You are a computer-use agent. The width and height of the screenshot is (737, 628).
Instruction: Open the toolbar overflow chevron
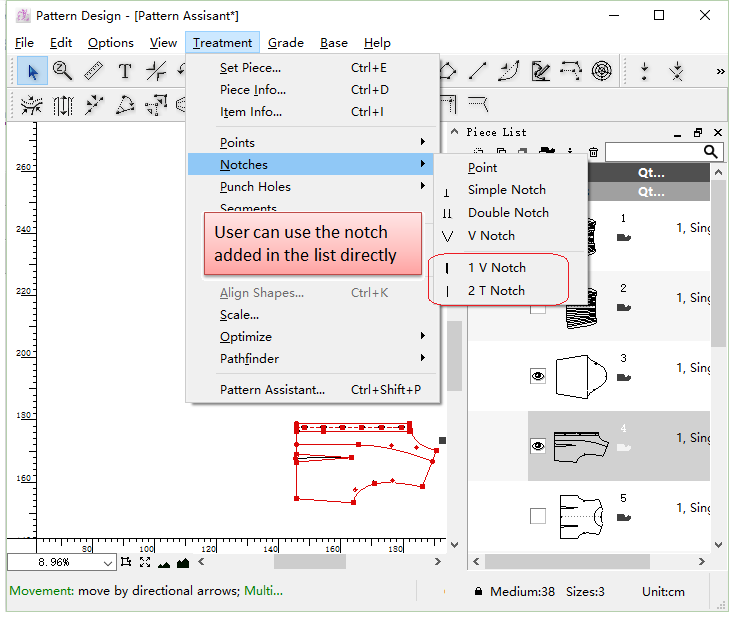(x=720, y=72)
